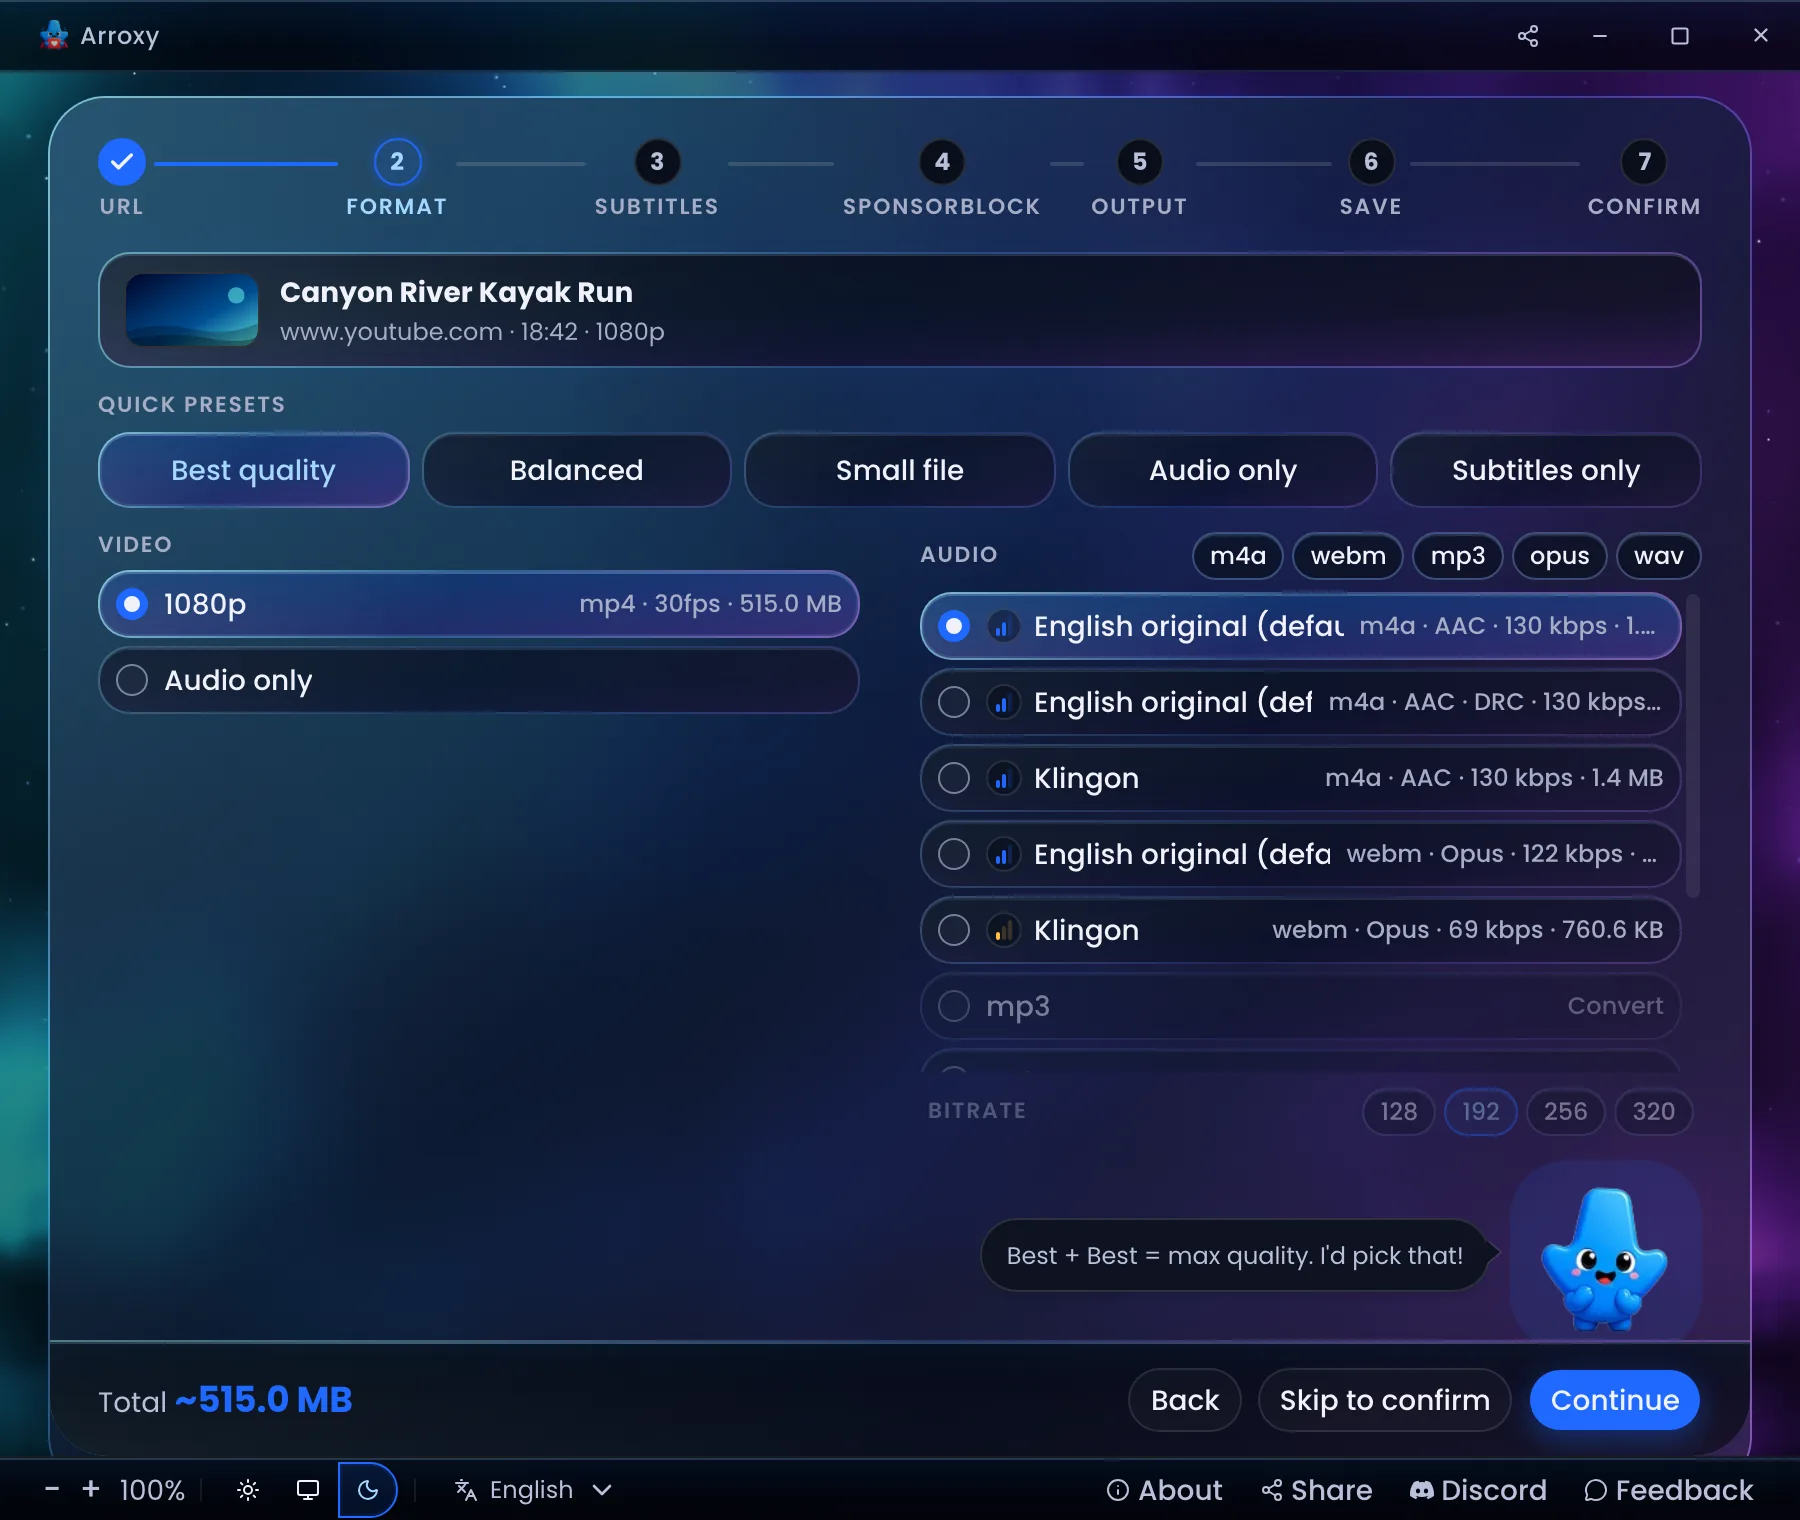Choose the Balanced quick preset
Image resolution: width=1800 pixels, height=1520 pixels.
[577, 470]
